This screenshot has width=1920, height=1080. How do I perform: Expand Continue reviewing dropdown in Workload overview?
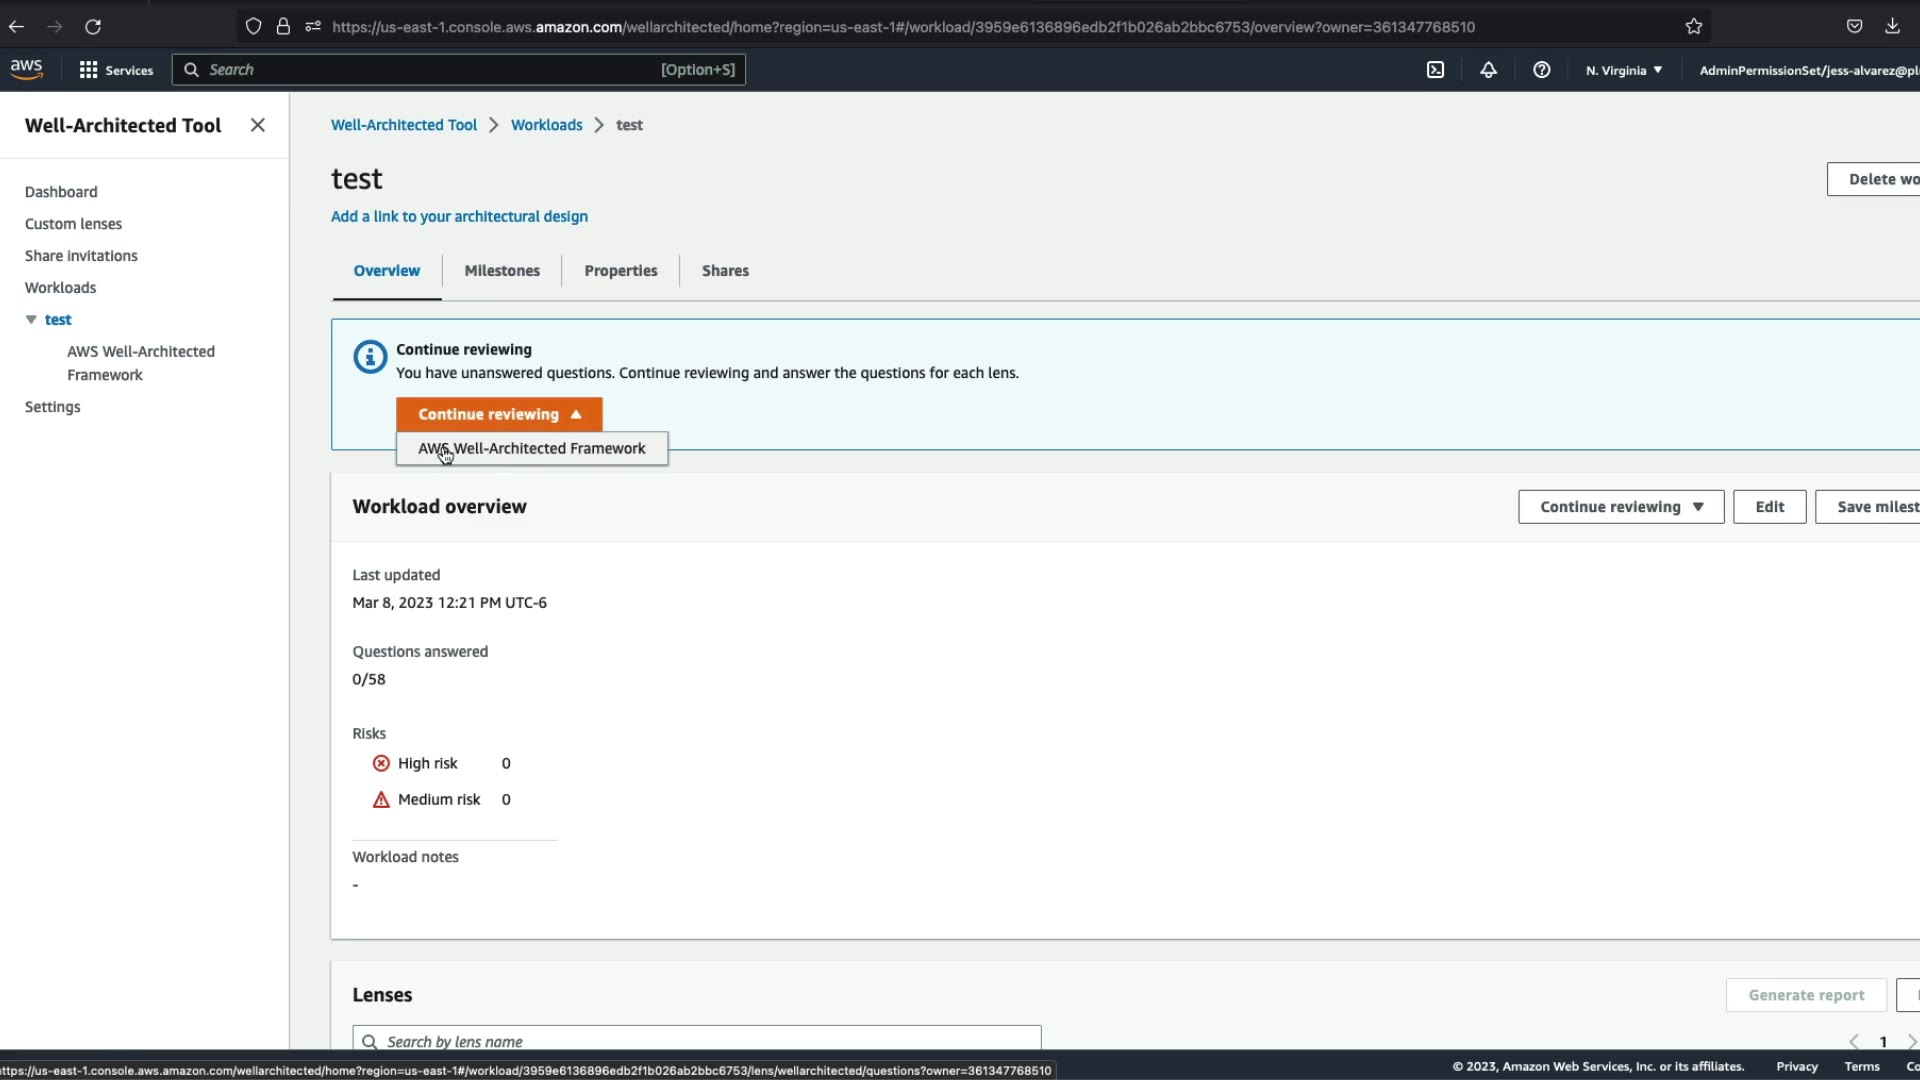point(1620,507)
